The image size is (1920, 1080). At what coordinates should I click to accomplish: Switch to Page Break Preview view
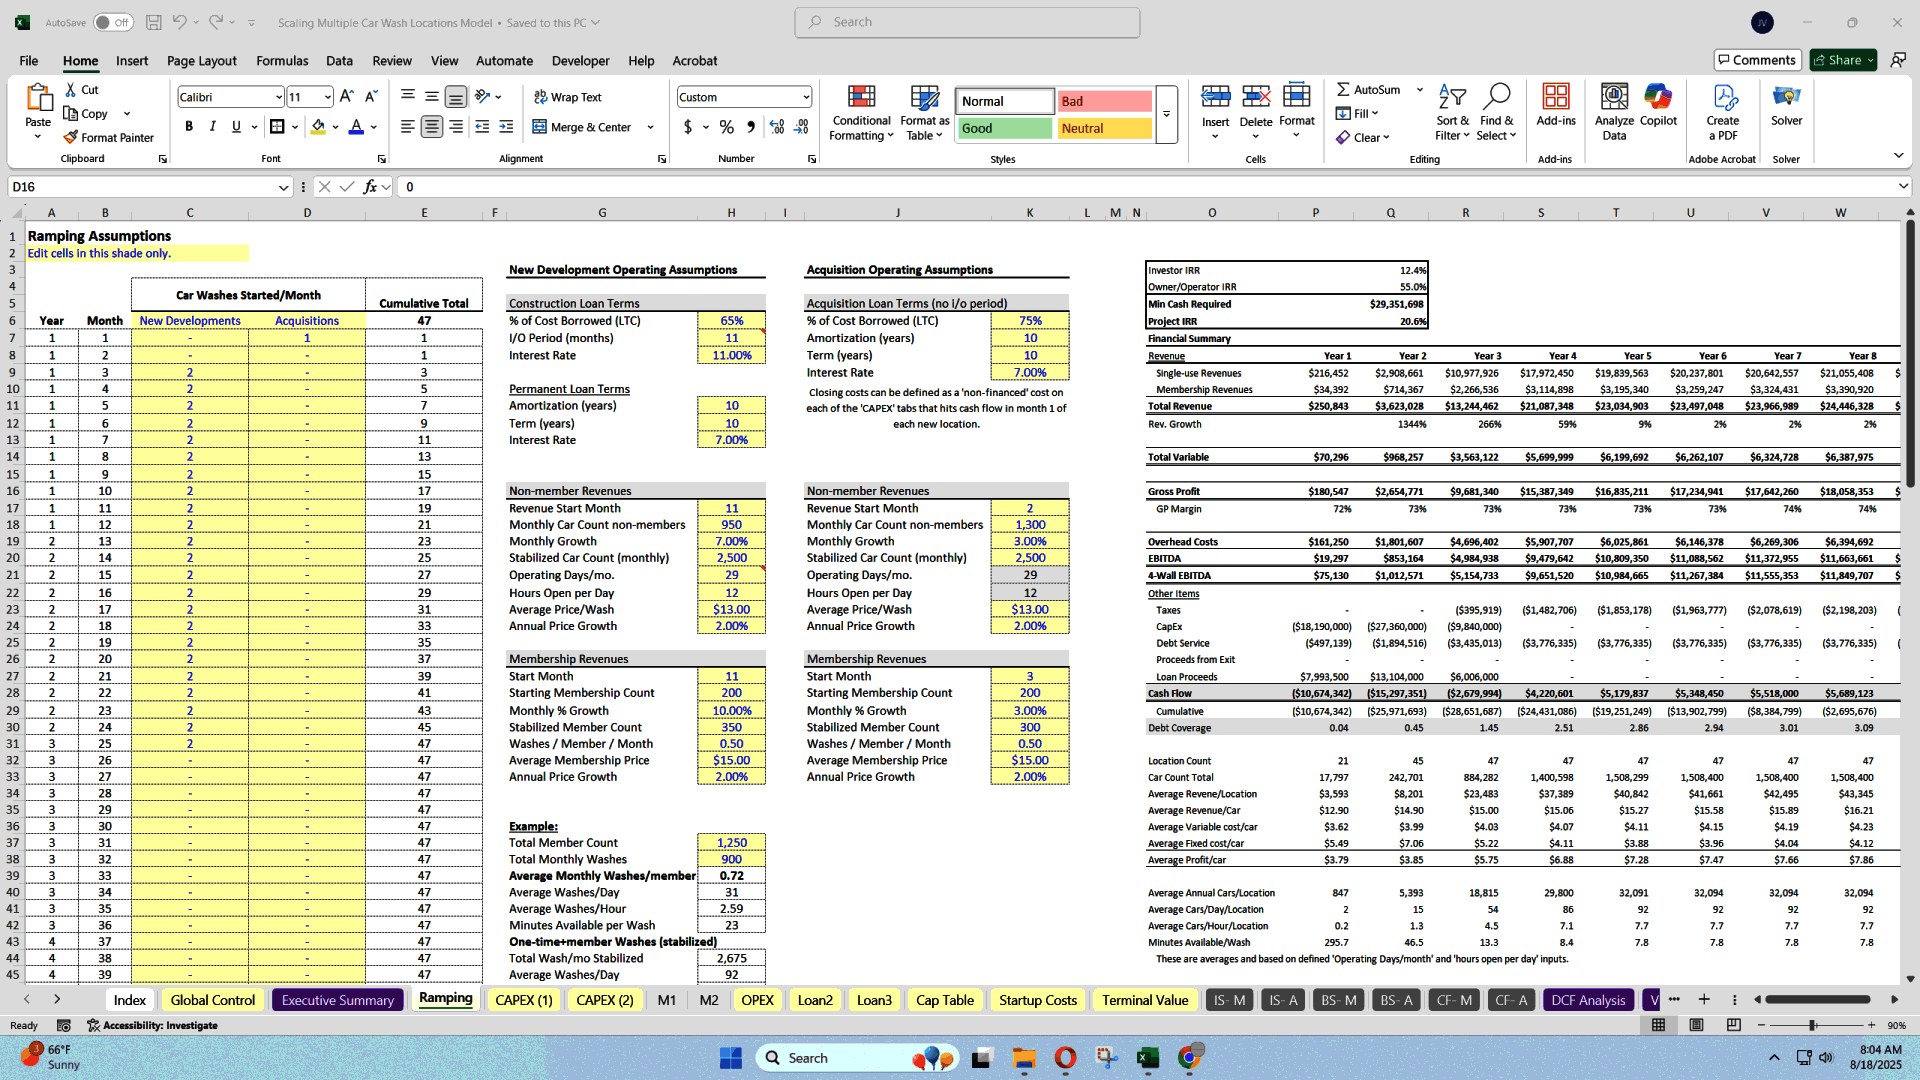1733,1025
